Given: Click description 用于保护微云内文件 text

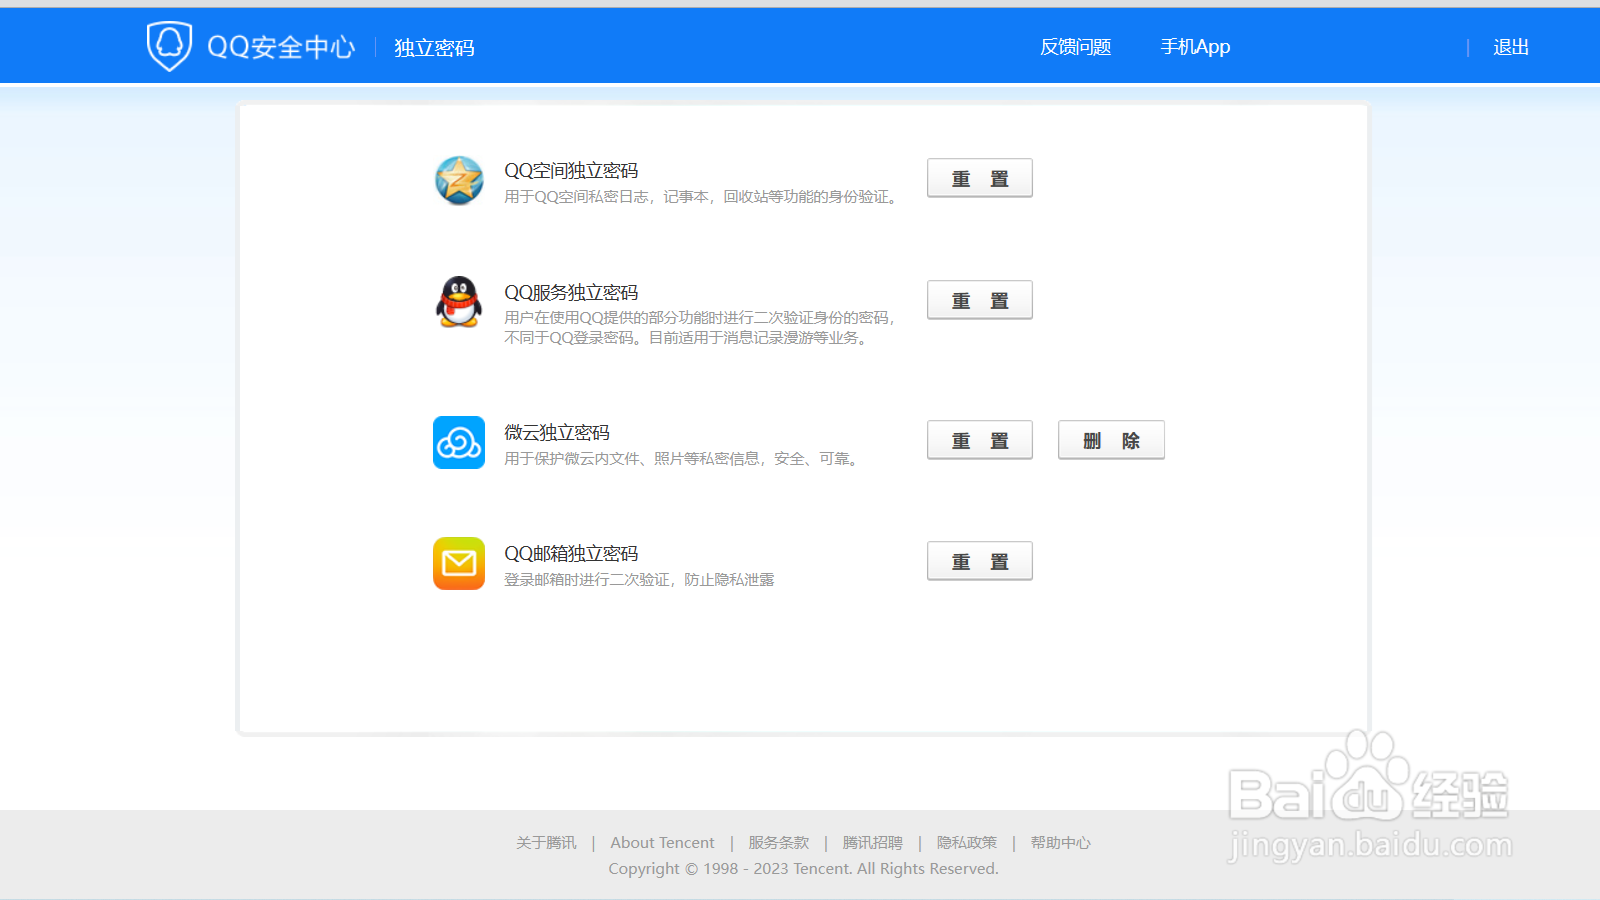Looking at the screenshot, I should [683, 459].
